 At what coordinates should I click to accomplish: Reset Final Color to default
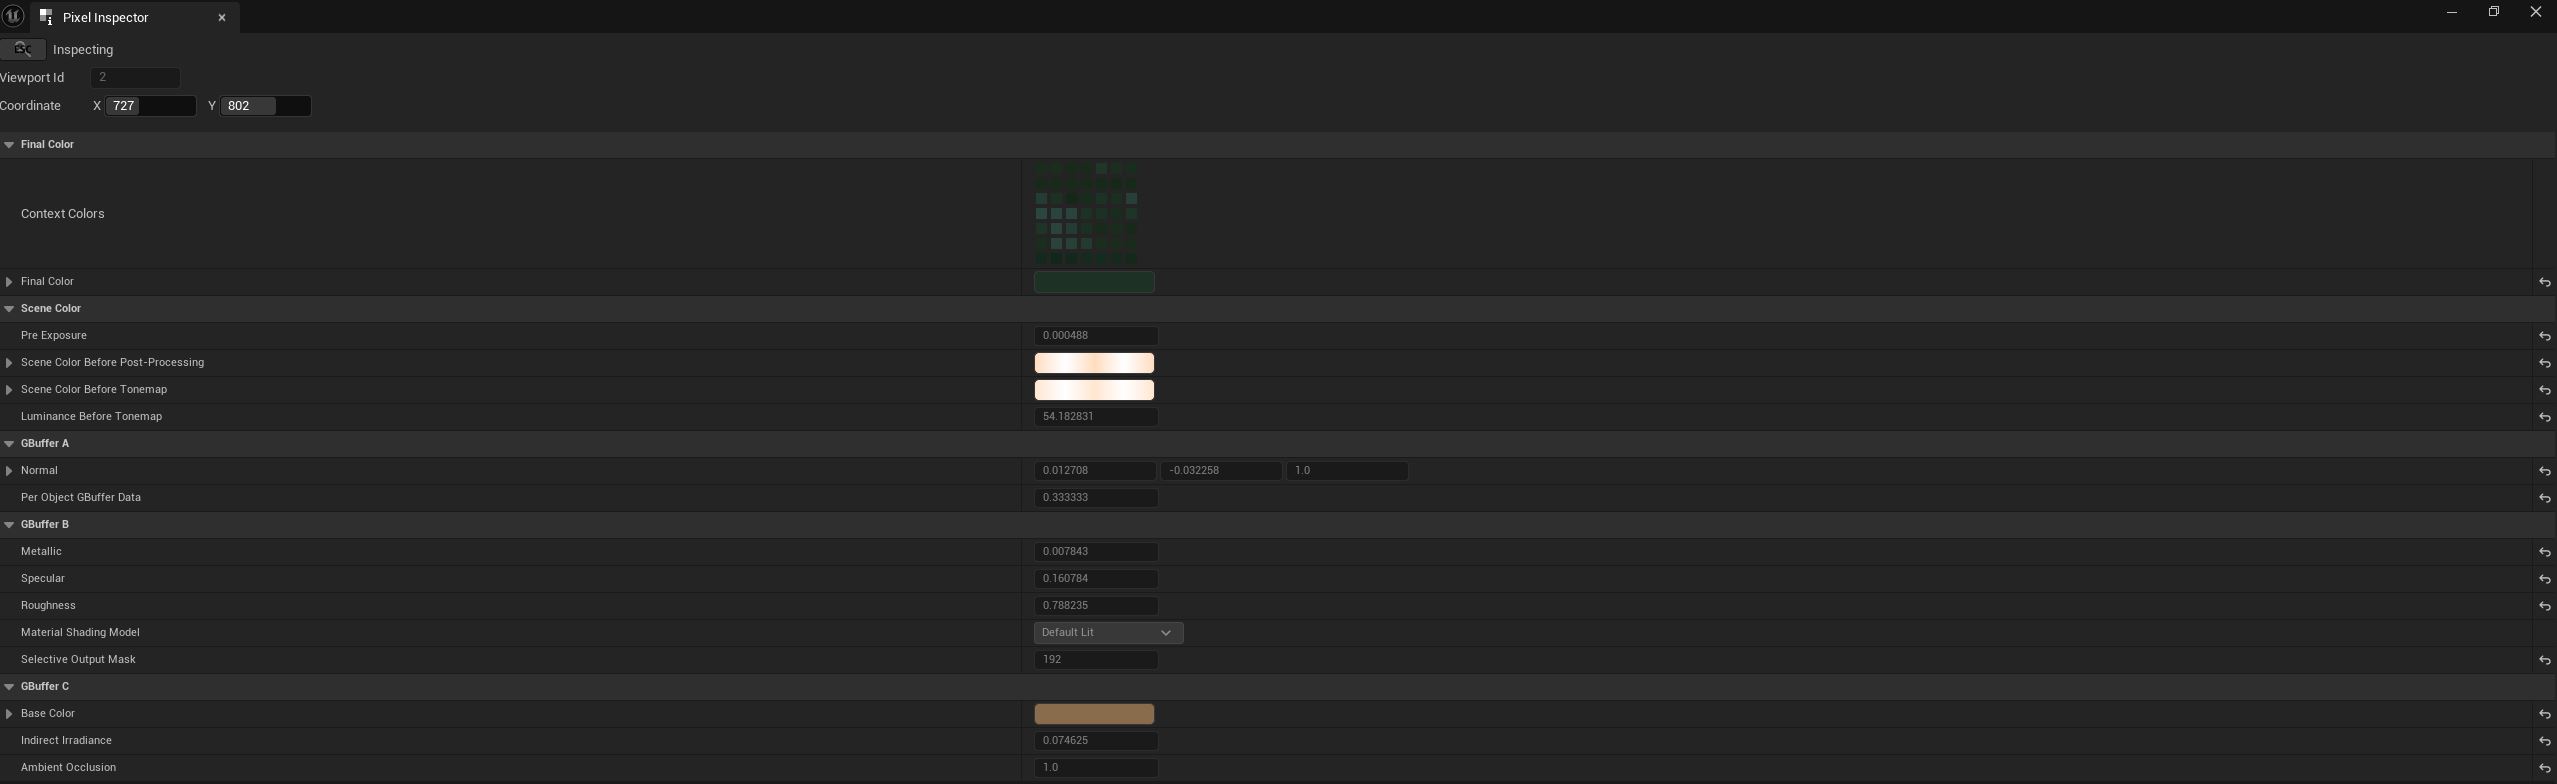[2544, 282]
